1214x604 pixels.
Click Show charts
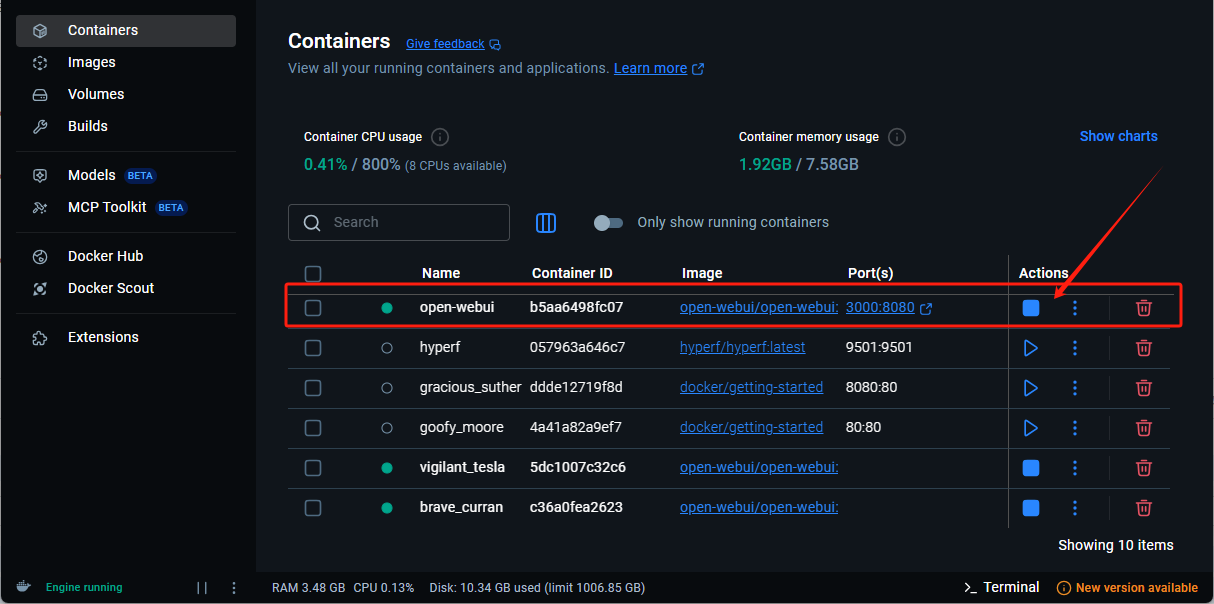click(x=1118, y=137)
